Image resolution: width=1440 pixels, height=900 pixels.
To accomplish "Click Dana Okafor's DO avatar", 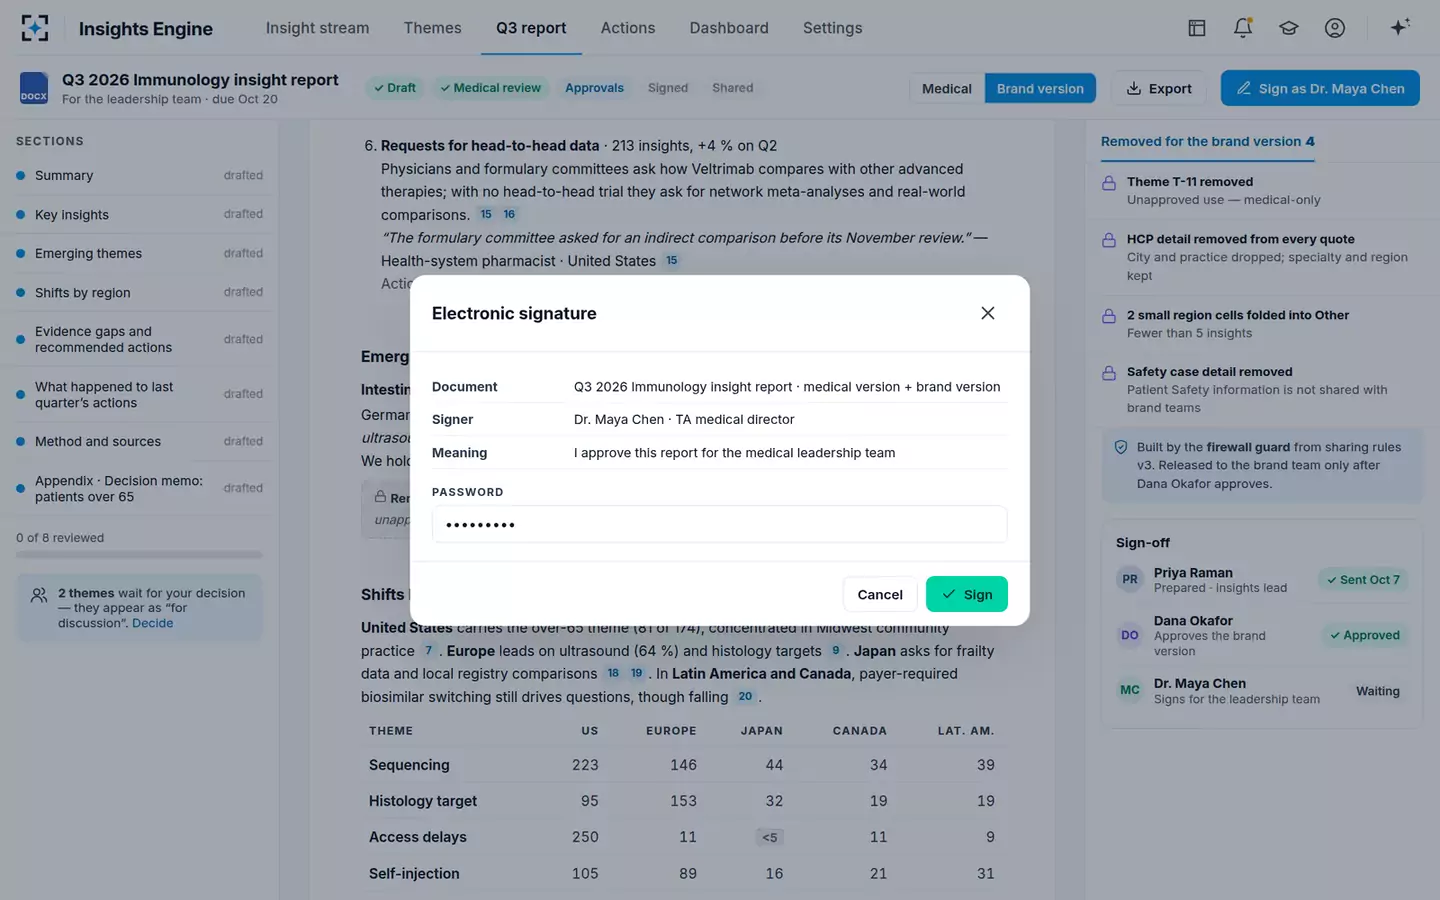I will [1130, 635].
